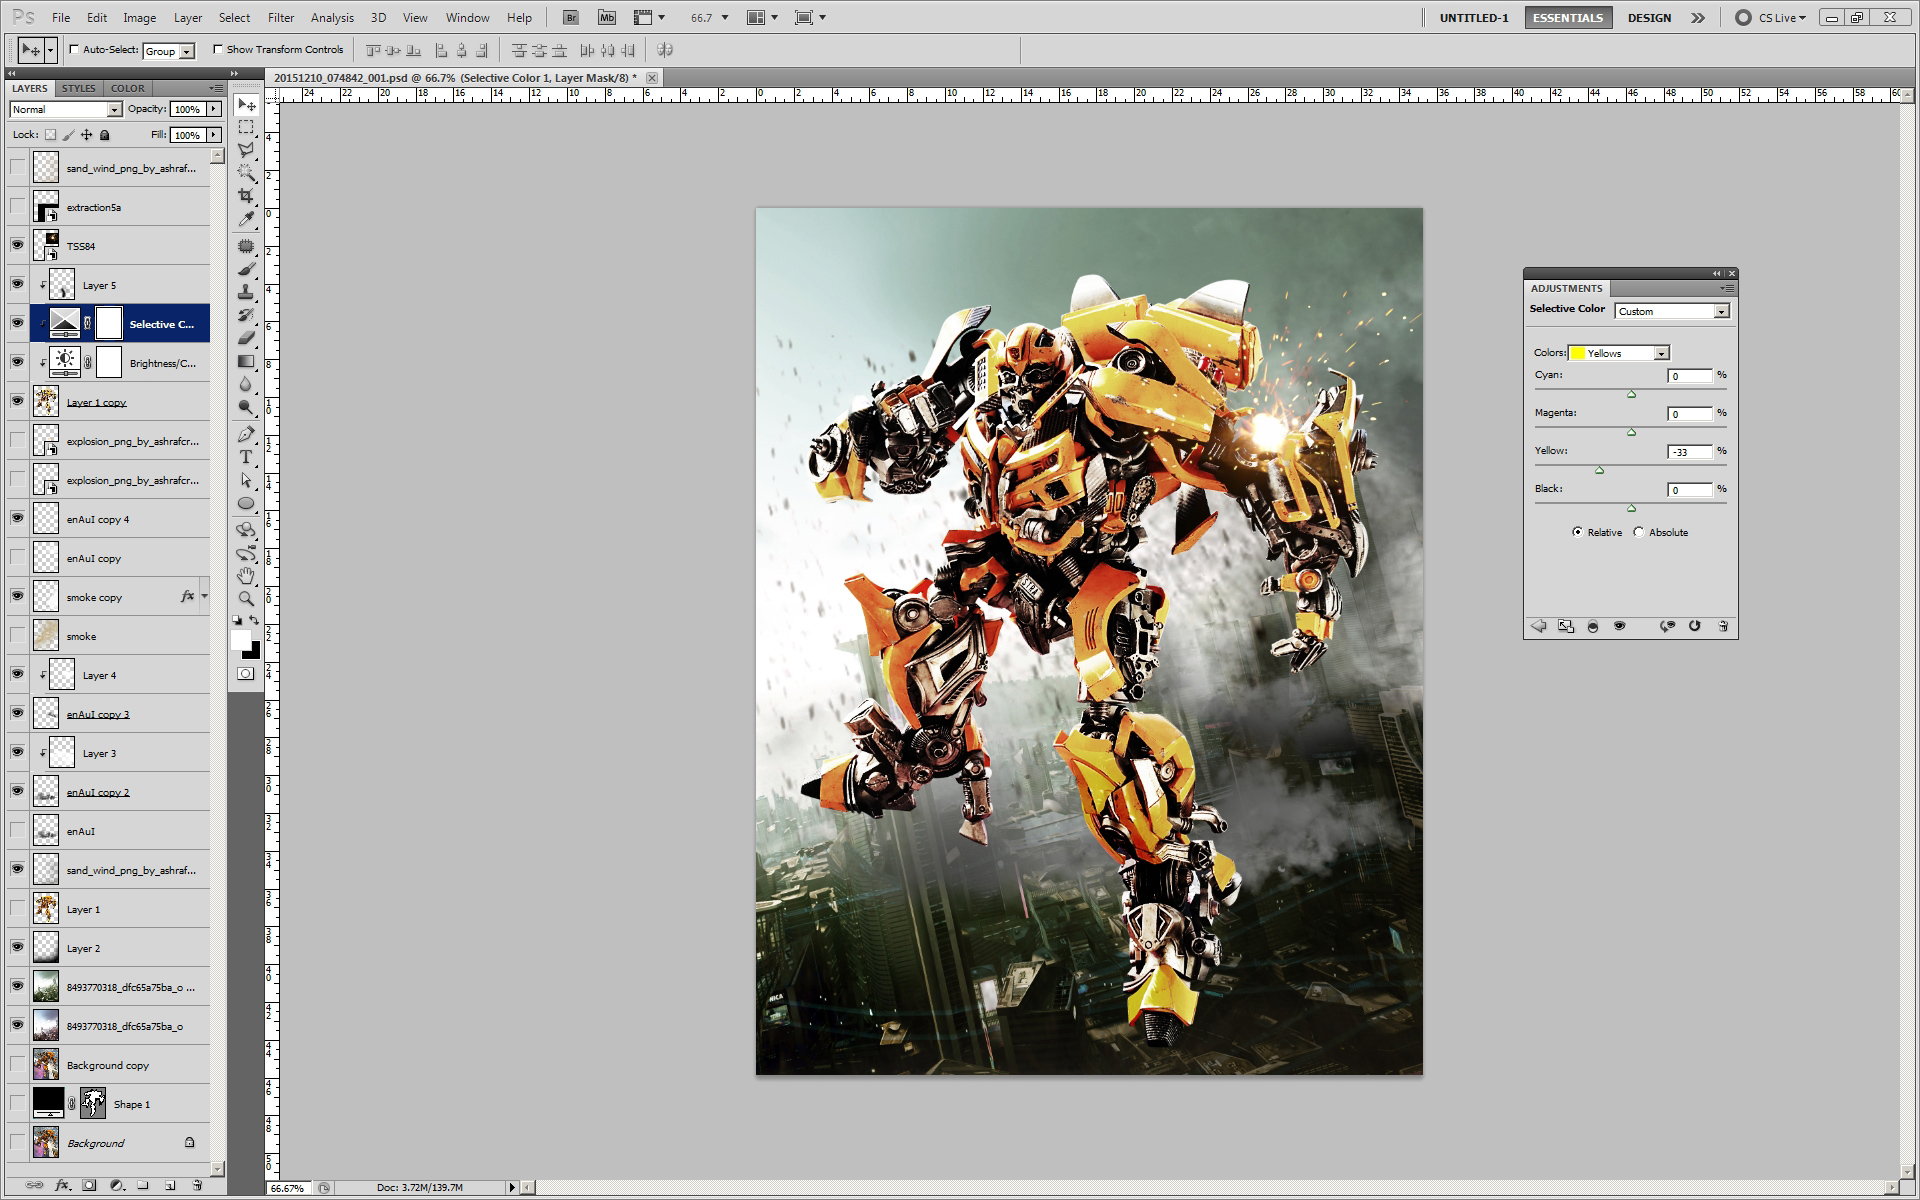1920x1200 pixels.
Task: Launch Mini Bridge from the top bar
Action: 607,17
